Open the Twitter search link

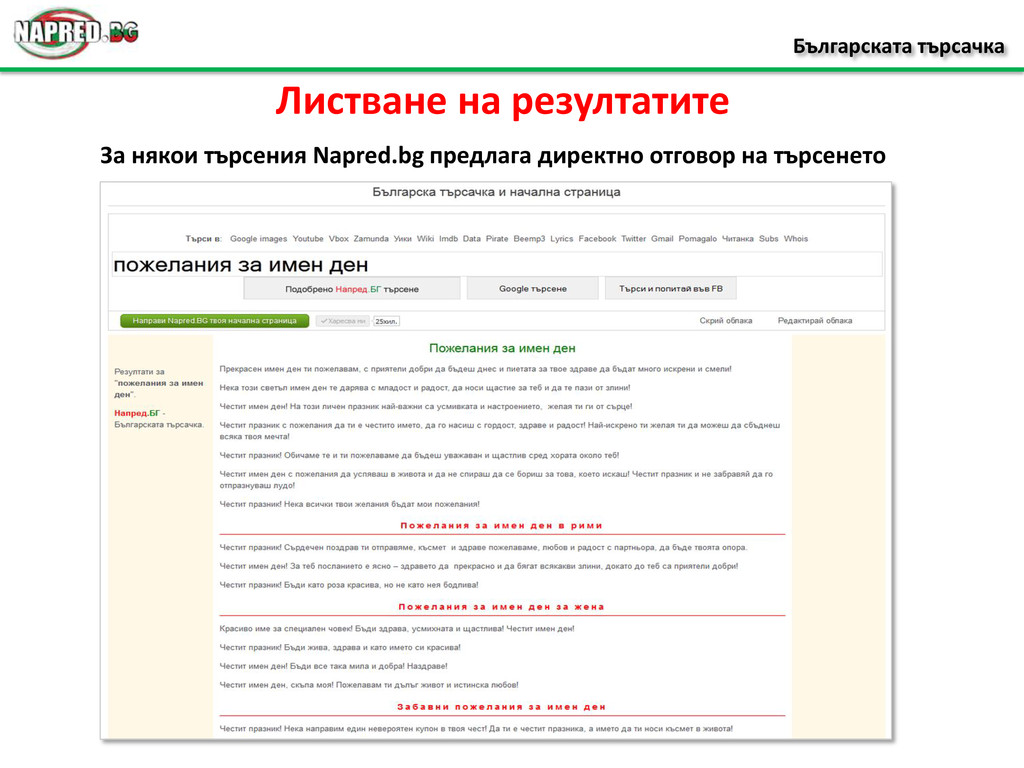coord(633,239)
